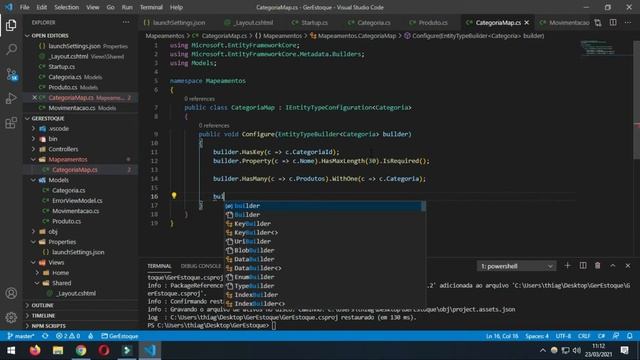The width and height of the screenshot is (640, 360).
Task: Open ErrorViewModel.cs in the explorer
Action: coord(77,201)
